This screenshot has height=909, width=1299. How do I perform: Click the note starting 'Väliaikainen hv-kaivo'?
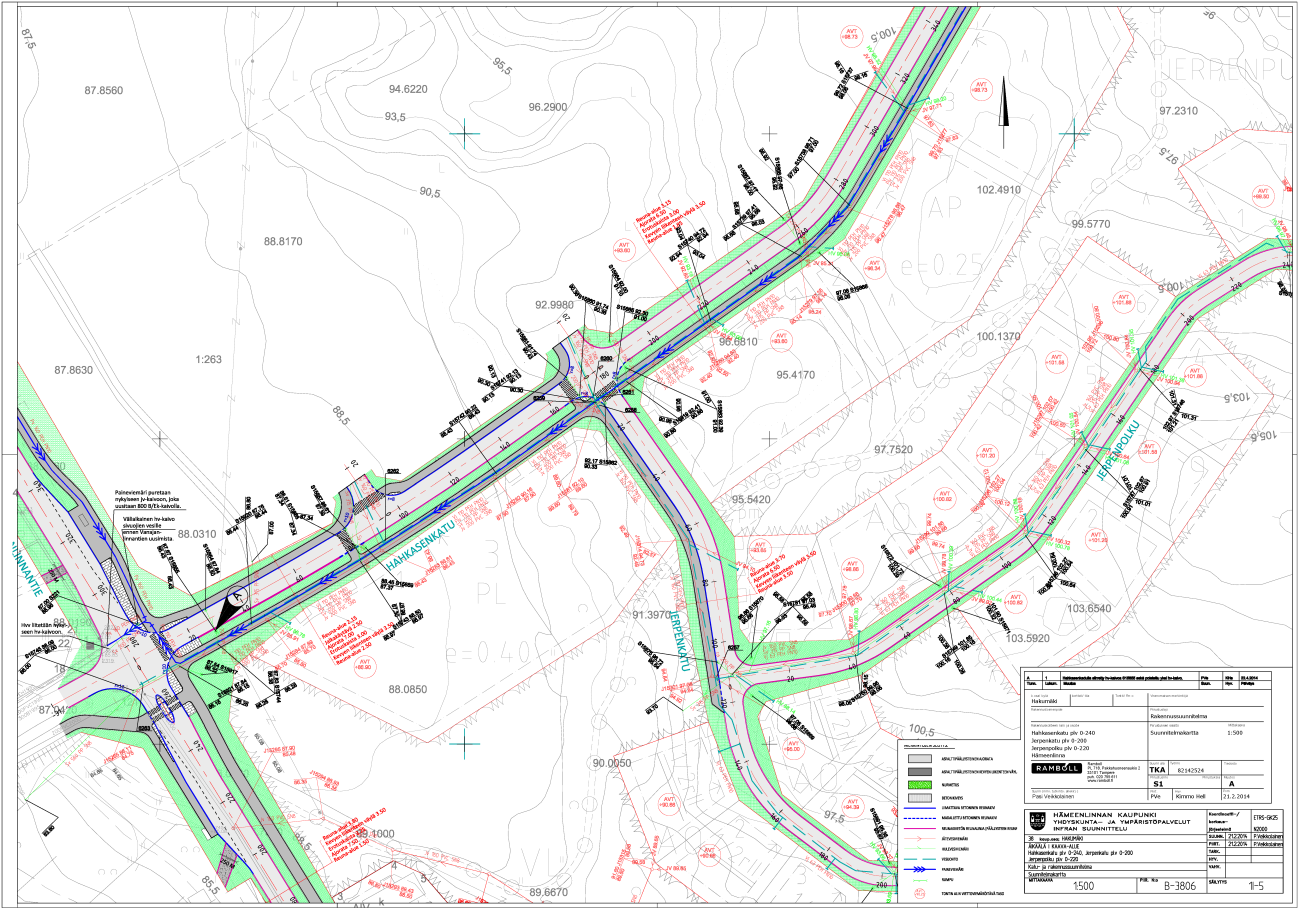(x=149, y=529)
